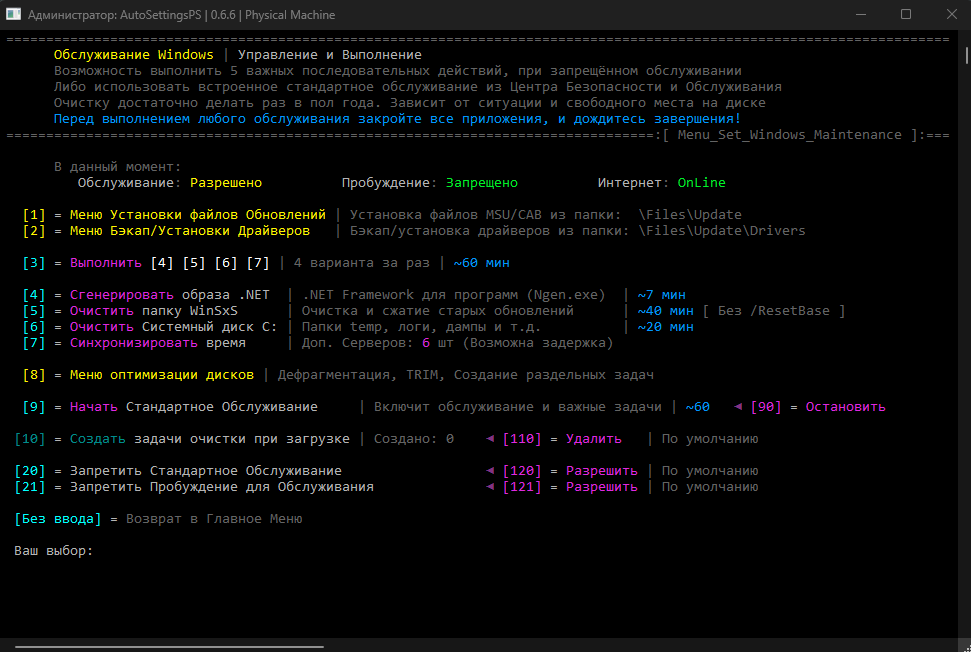The image size is (971, 652).
Task: Maximize the AutoSettingsPS console window
Action: coord(905,15)
